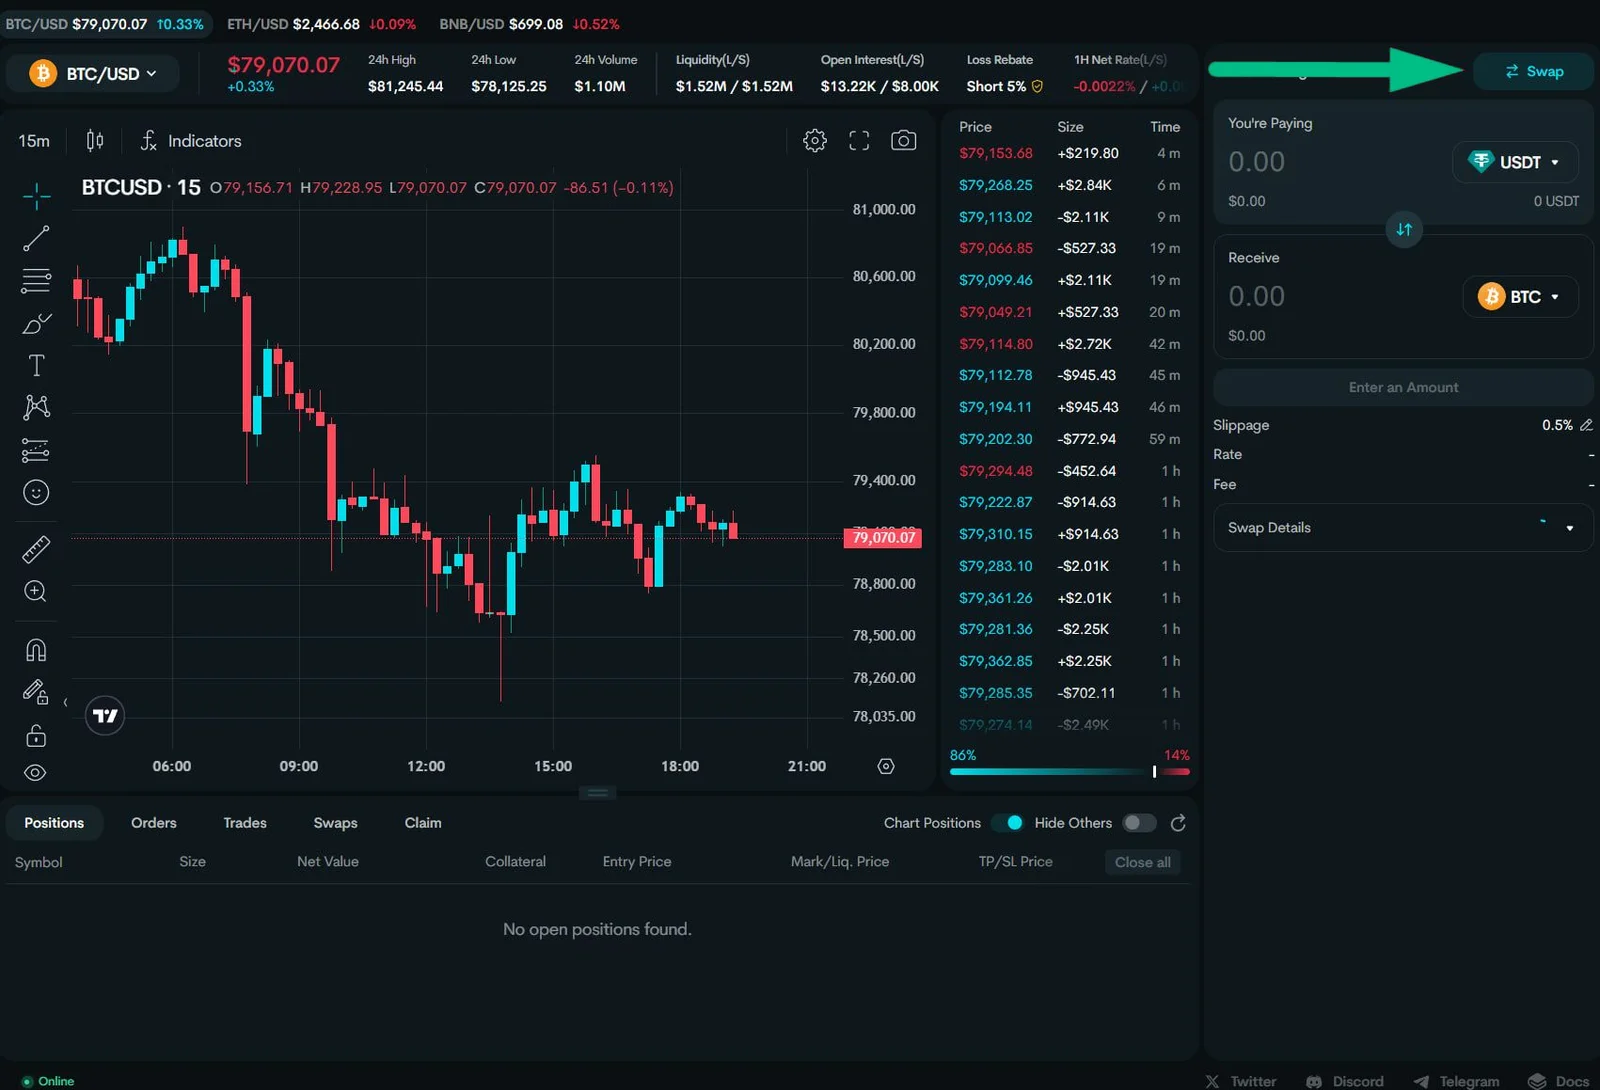
Task: Open the Swaps tab
Action: [x=335, y=823]
